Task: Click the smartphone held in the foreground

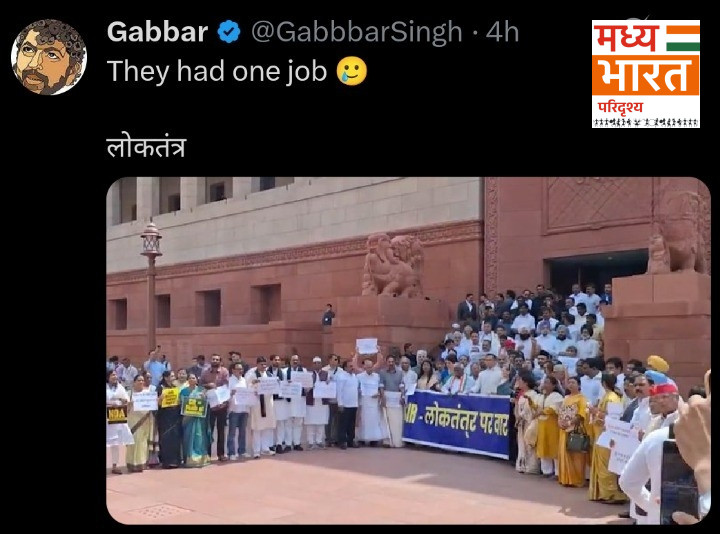Action: pos(679,480)
